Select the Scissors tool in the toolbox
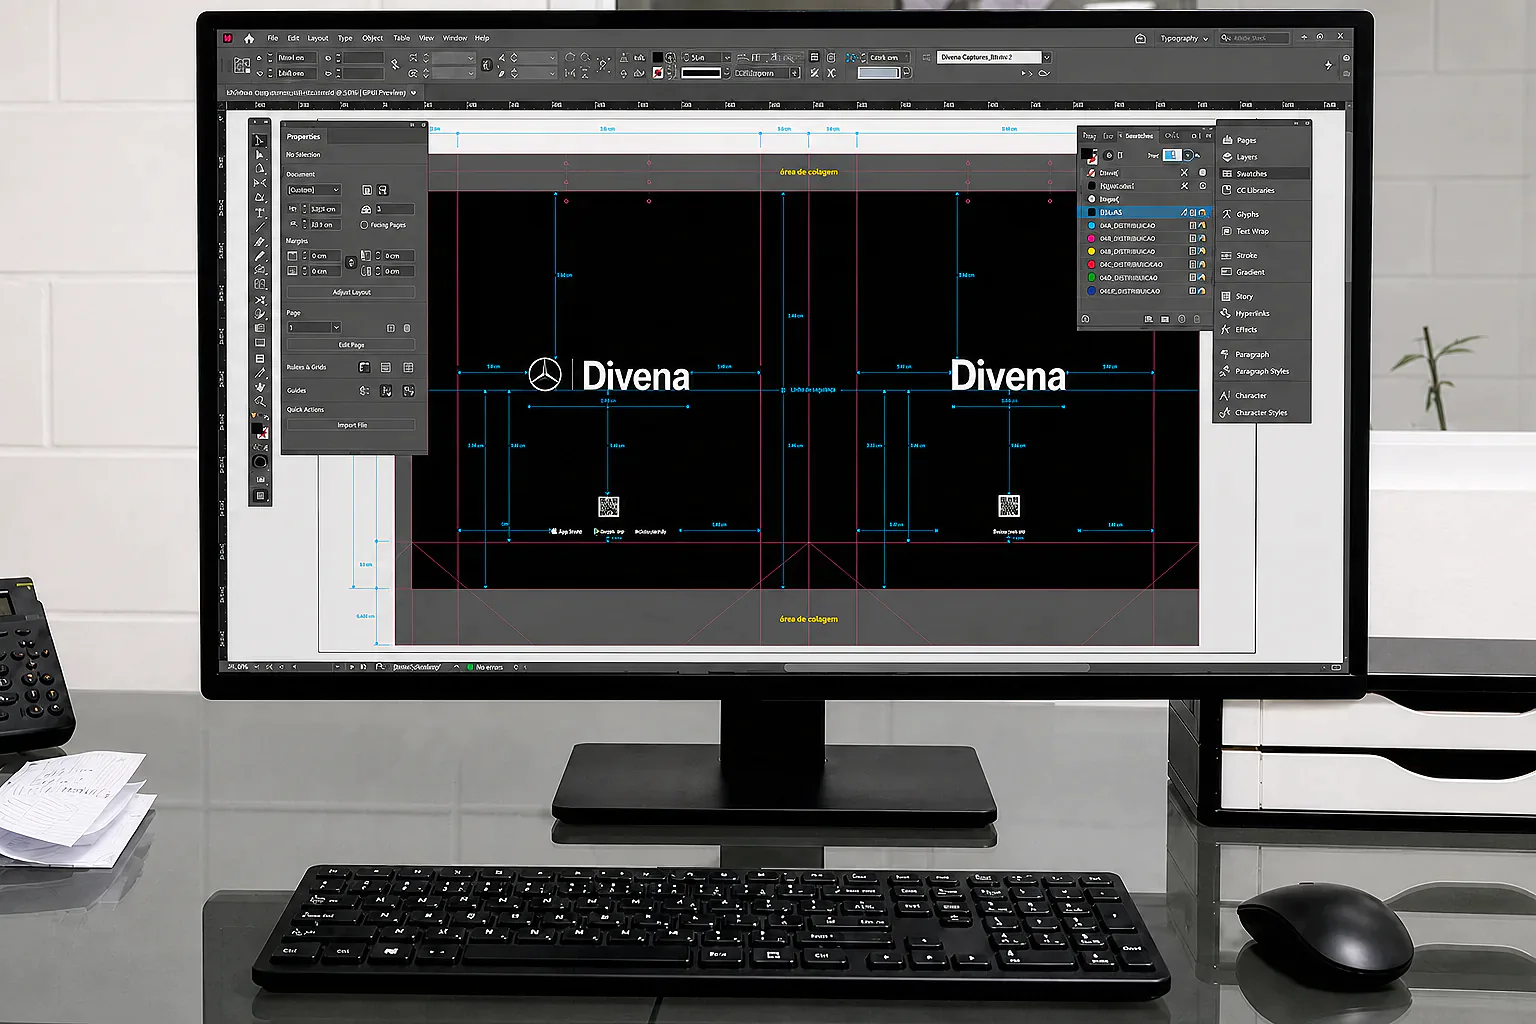The width and height of the screenshot is (1536, 1024). (260, 300)
